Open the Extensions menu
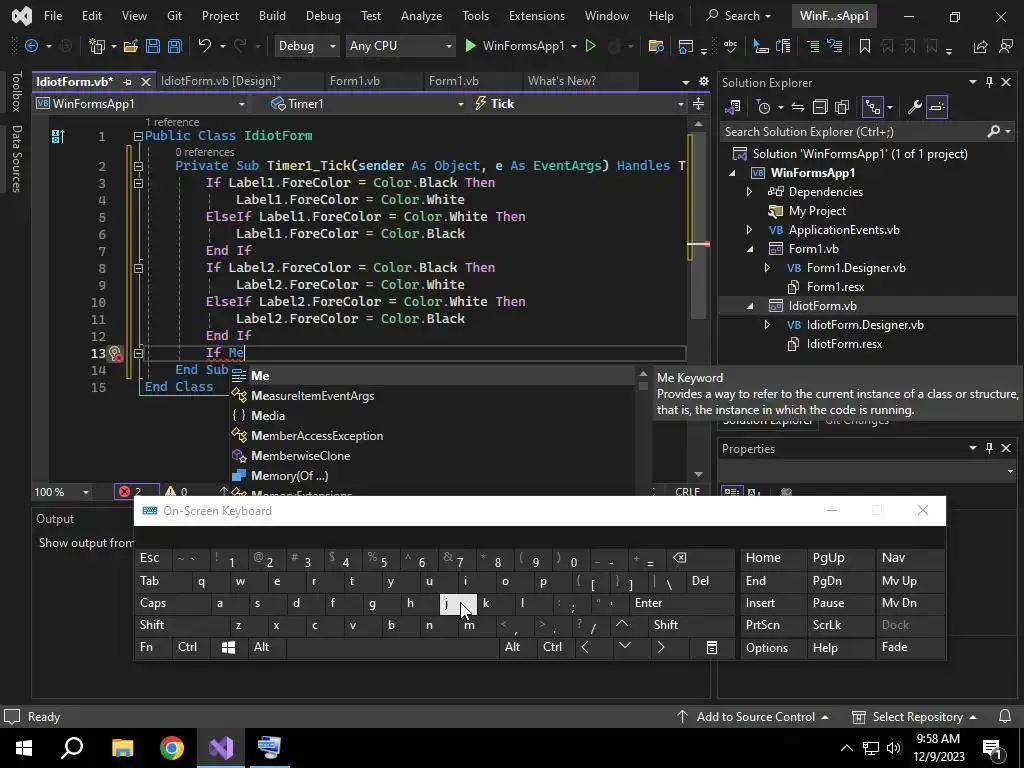The width and height of the screenshot is (1024, 768). [537, 16]
